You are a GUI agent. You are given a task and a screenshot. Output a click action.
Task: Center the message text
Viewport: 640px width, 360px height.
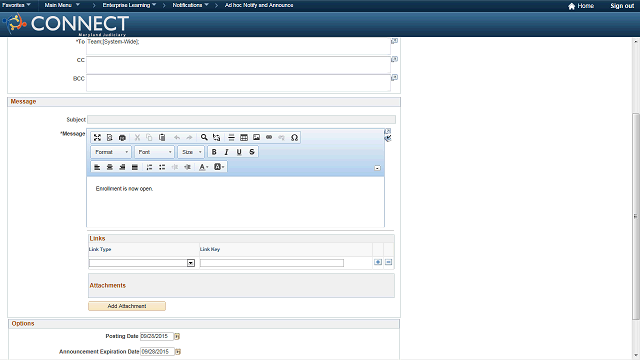point(109,167)
